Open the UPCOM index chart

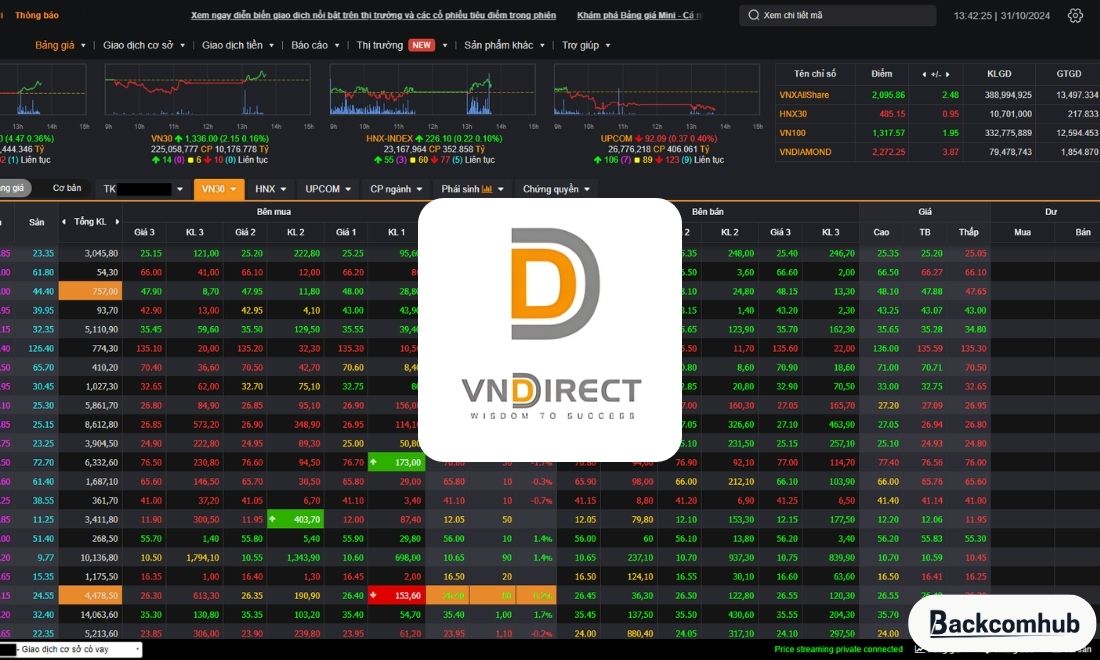pyautogui.click(x=657, y=90)
